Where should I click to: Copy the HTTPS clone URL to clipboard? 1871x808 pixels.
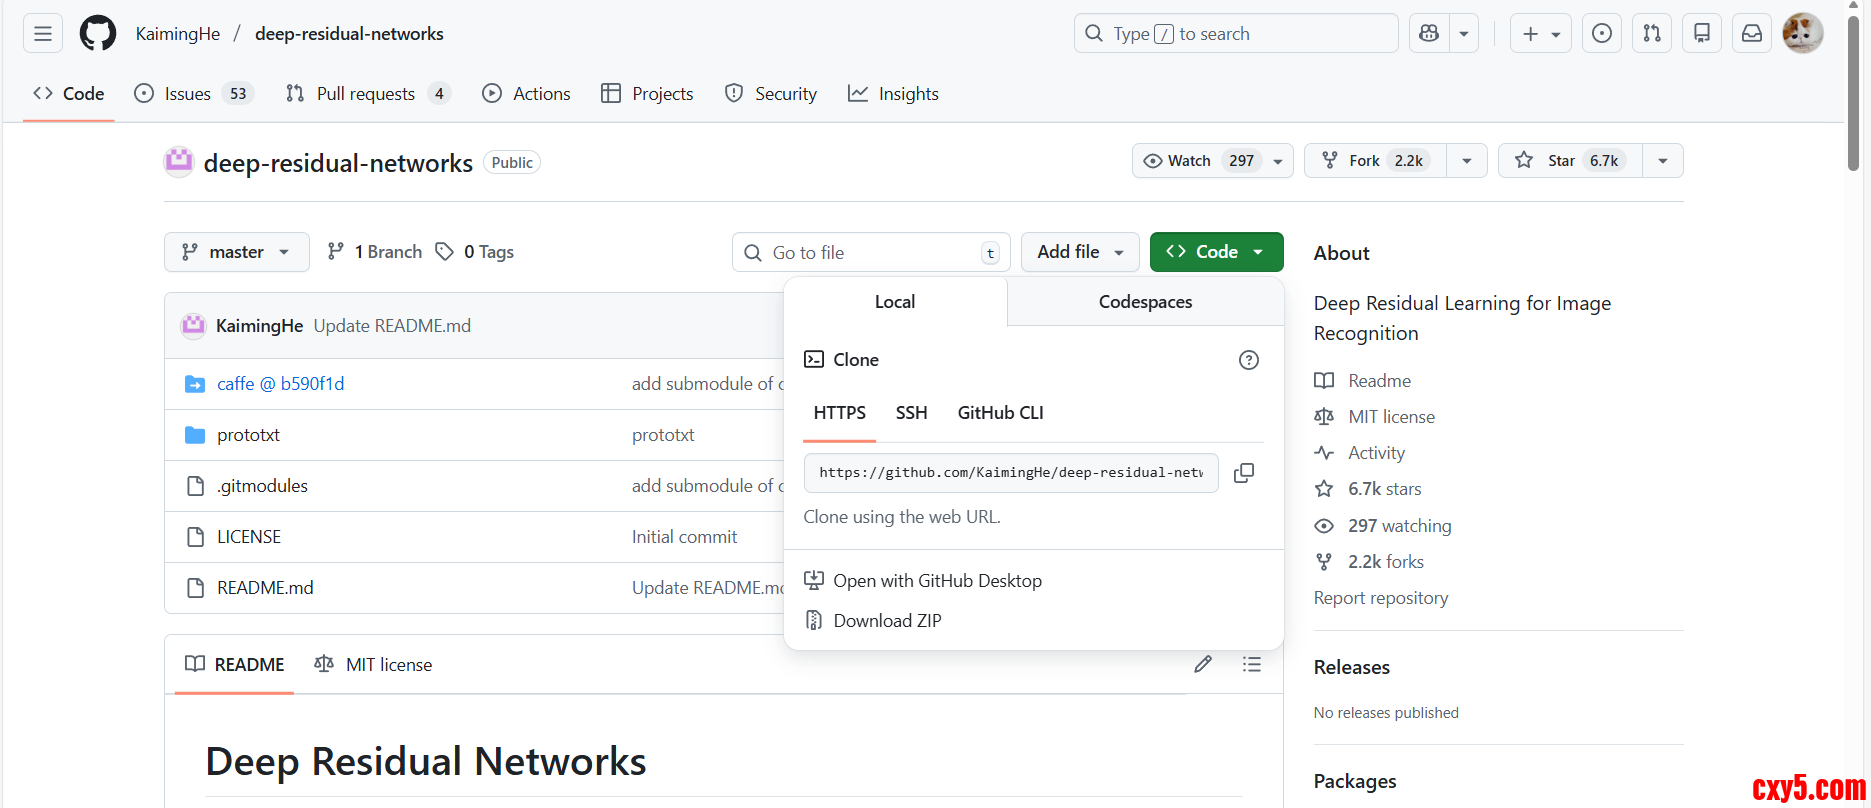(x=1243, y=473)
